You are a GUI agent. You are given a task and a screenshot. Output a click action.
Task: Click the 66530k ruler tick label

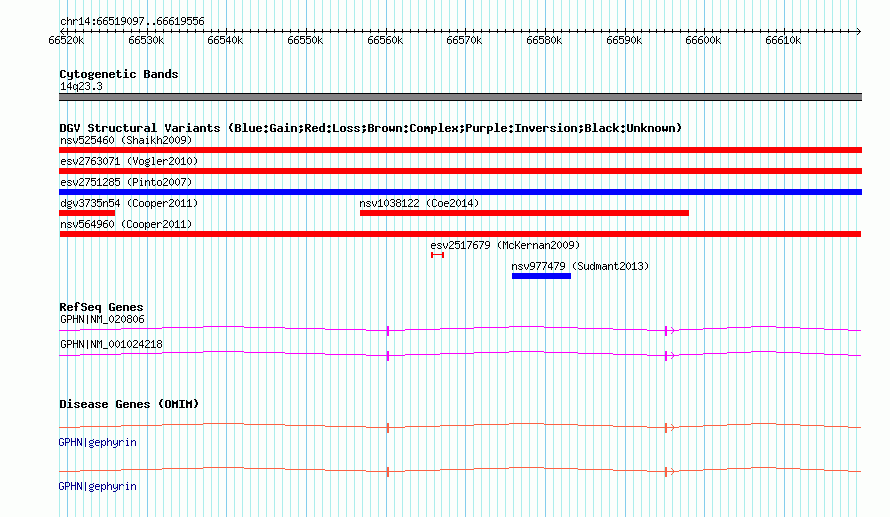[x=146, y=40]
